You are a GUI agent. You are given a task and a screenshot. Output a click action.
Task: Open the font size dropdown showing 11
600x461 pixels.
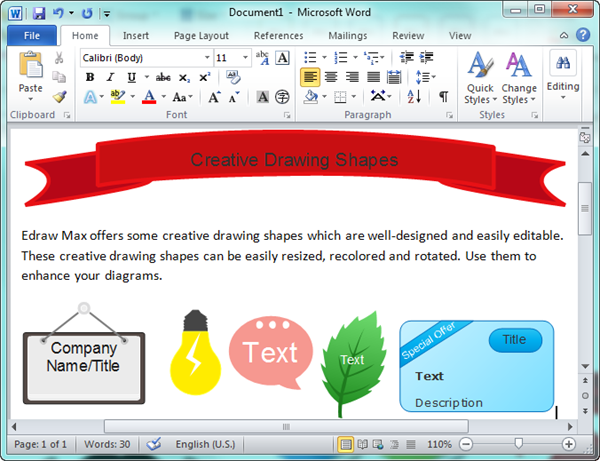point(232,58)
